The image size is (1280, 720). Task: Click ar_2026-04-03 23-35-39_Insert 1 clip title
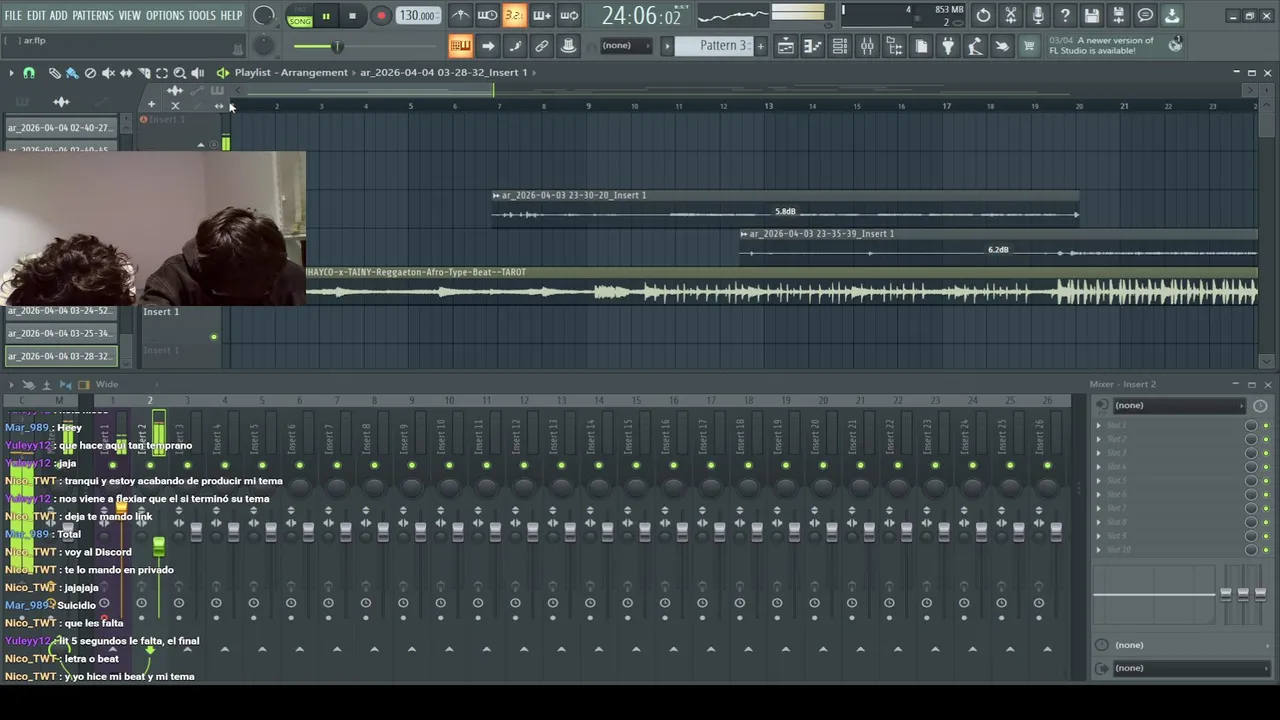pyautogui.click(x=821, y=233)
